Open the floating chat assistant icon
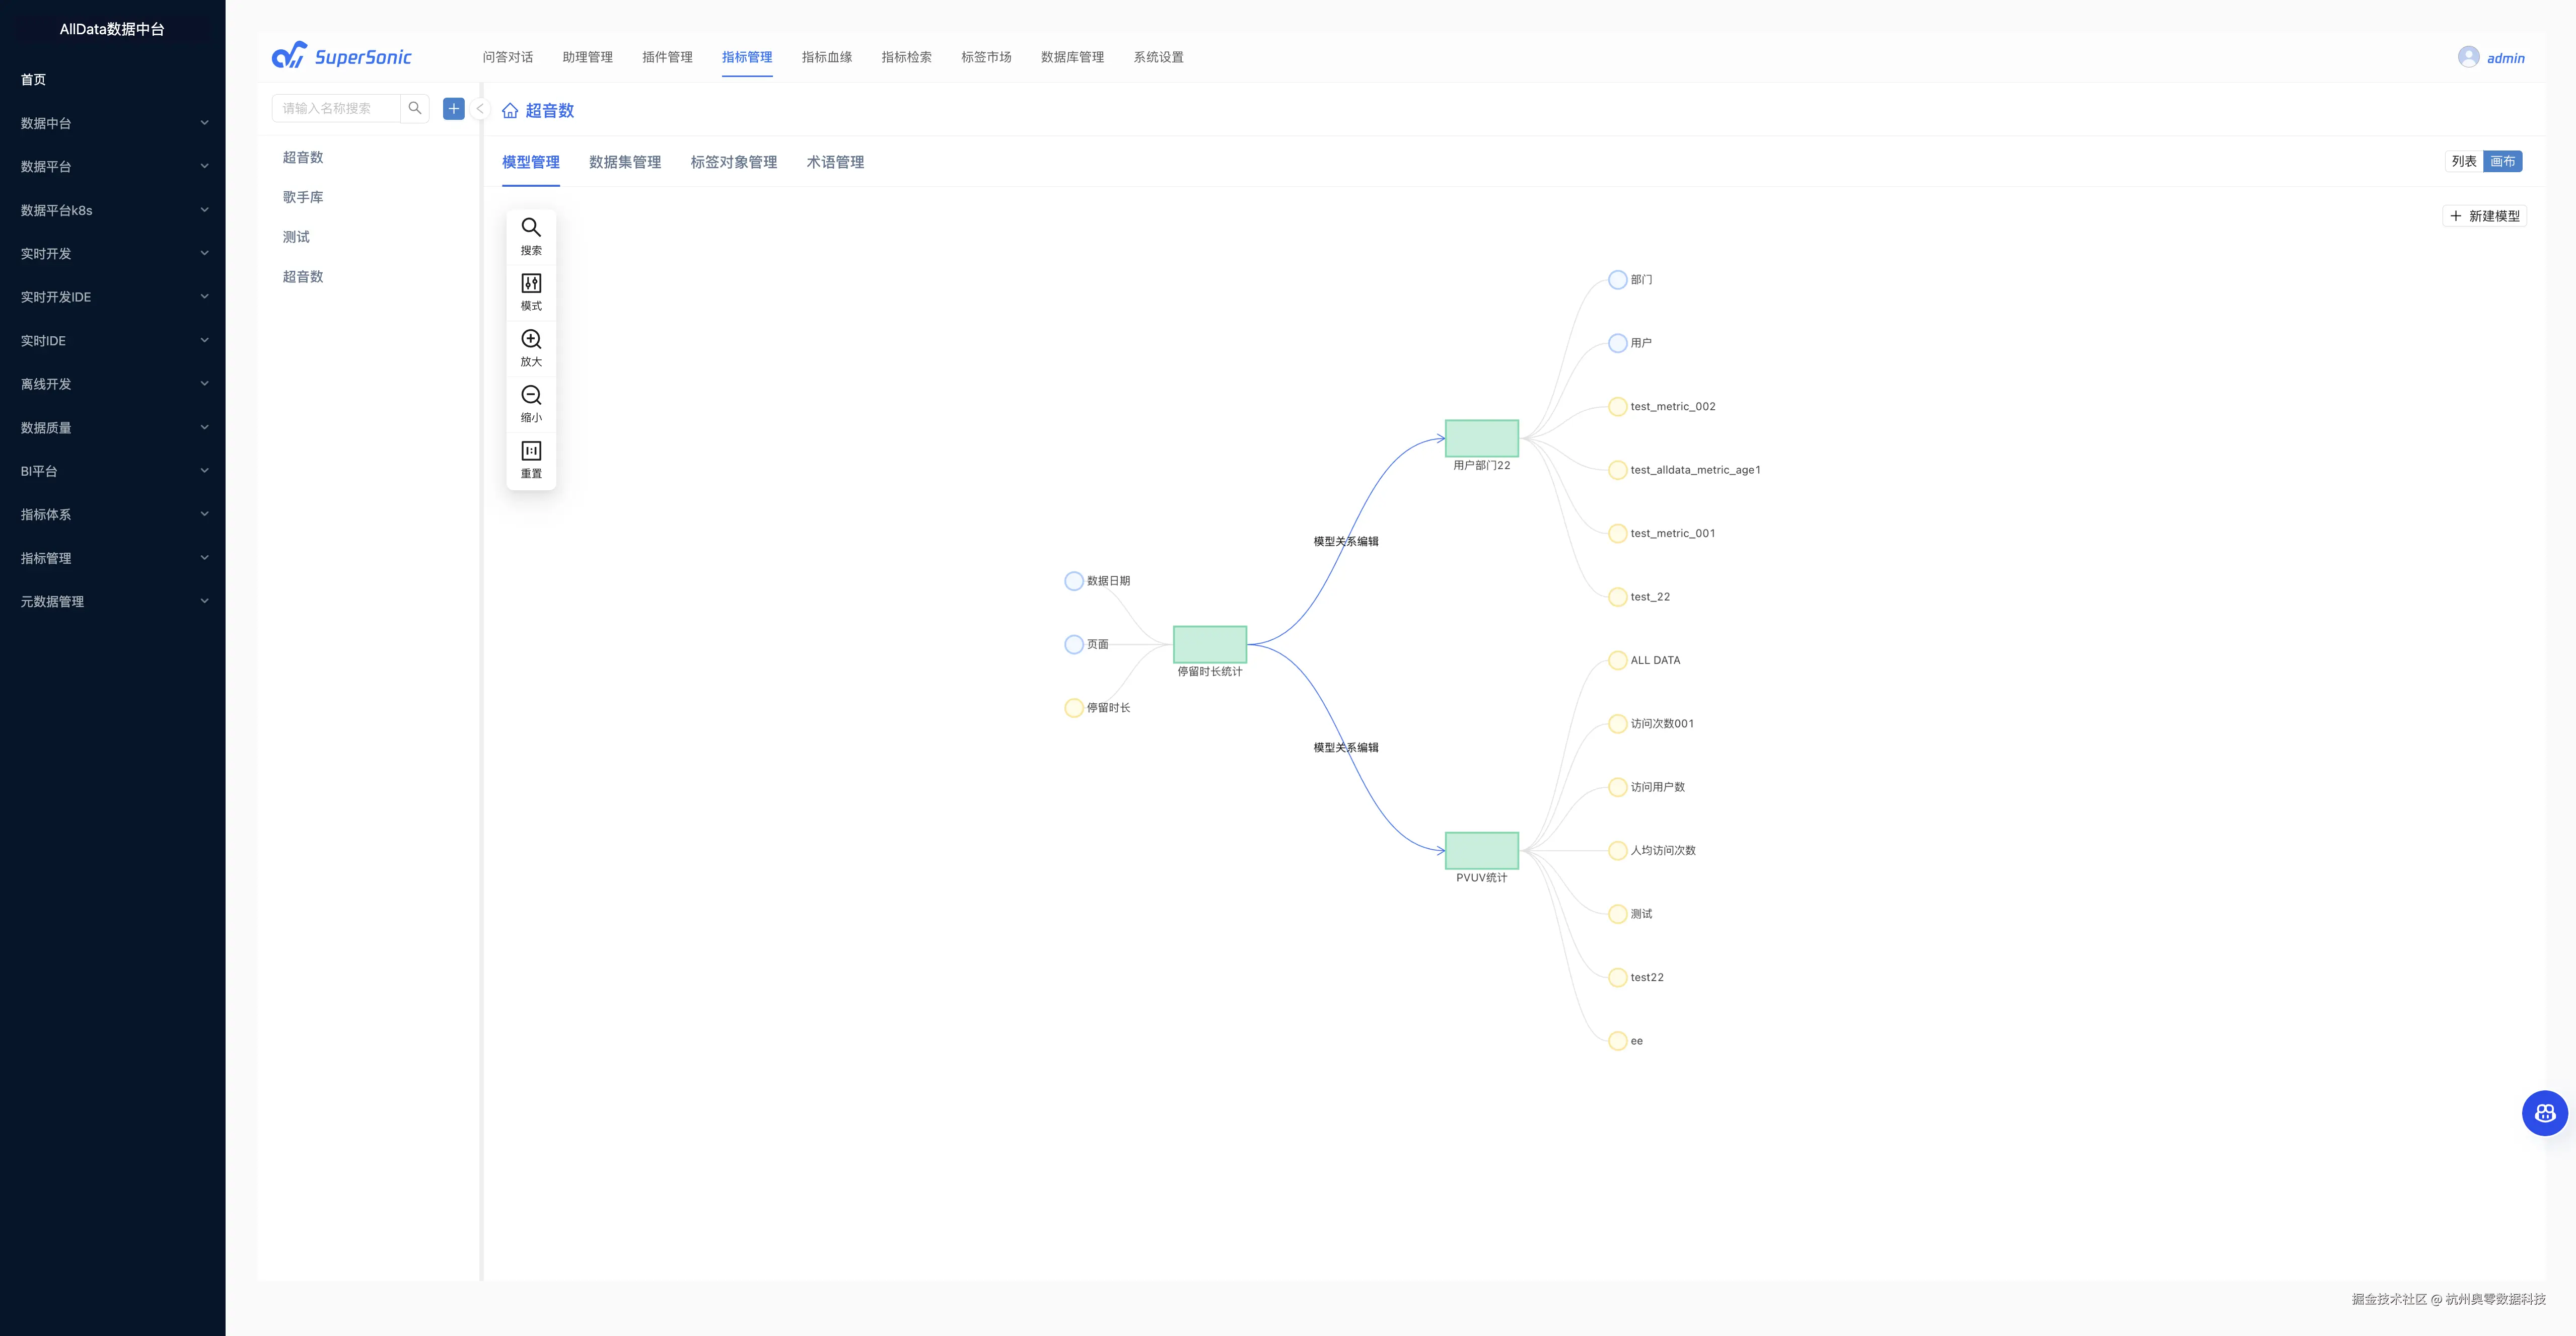The width and height of the screenshot is (2576, 1336). [2544, 1113]
